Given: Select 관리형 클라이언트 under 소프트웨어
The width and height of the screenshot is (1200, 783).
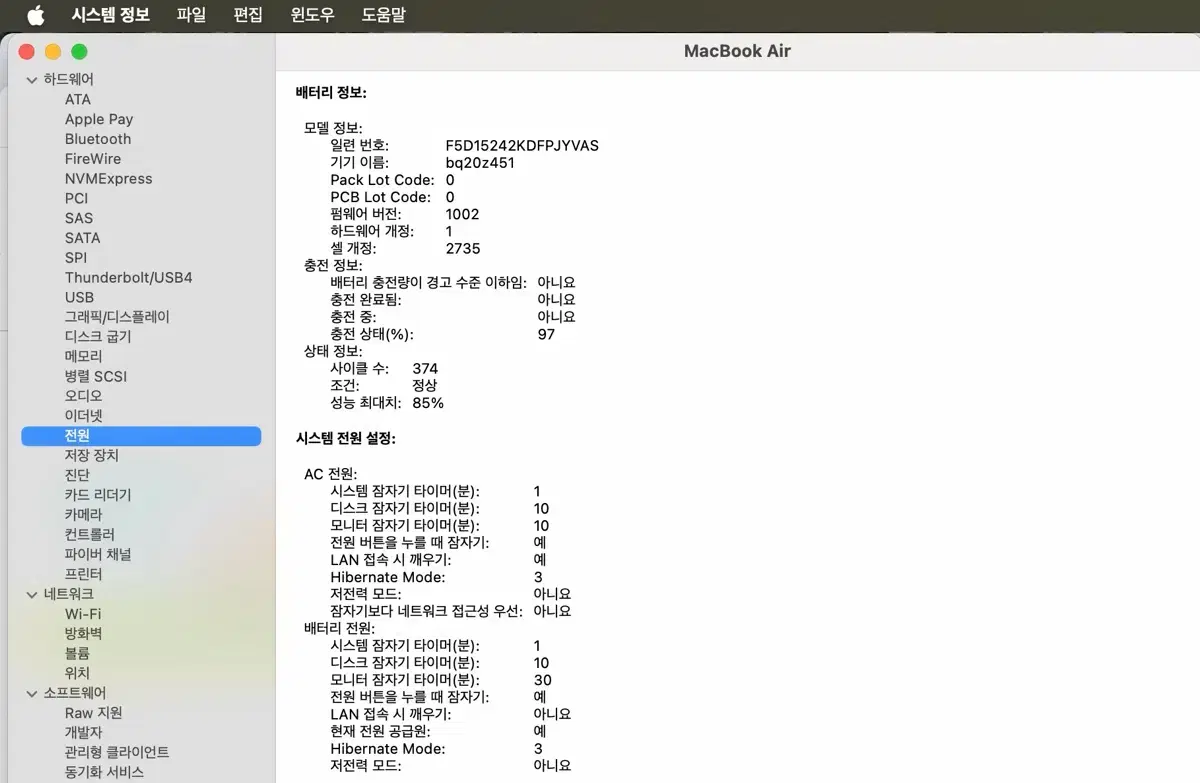Looking at the screenshot, I should coord(117,752).
